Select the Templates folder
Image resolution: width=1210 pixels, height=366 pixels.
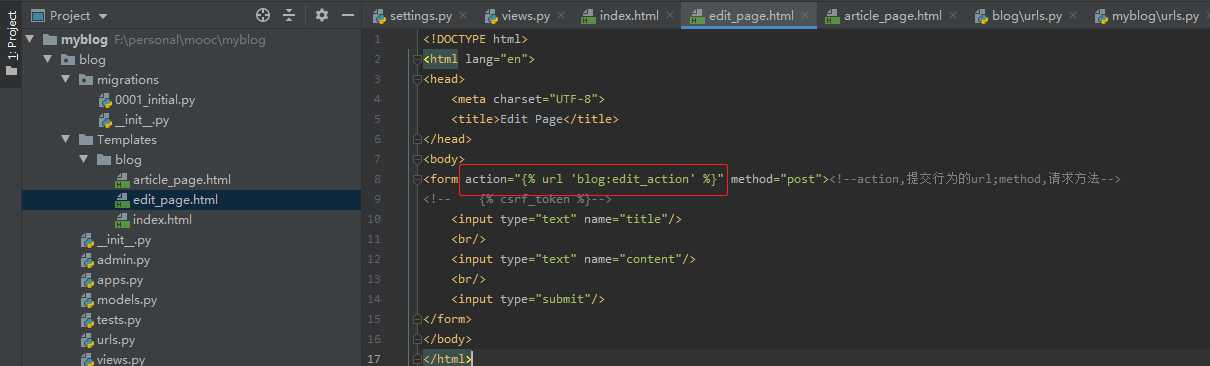(x=127, y=140)
